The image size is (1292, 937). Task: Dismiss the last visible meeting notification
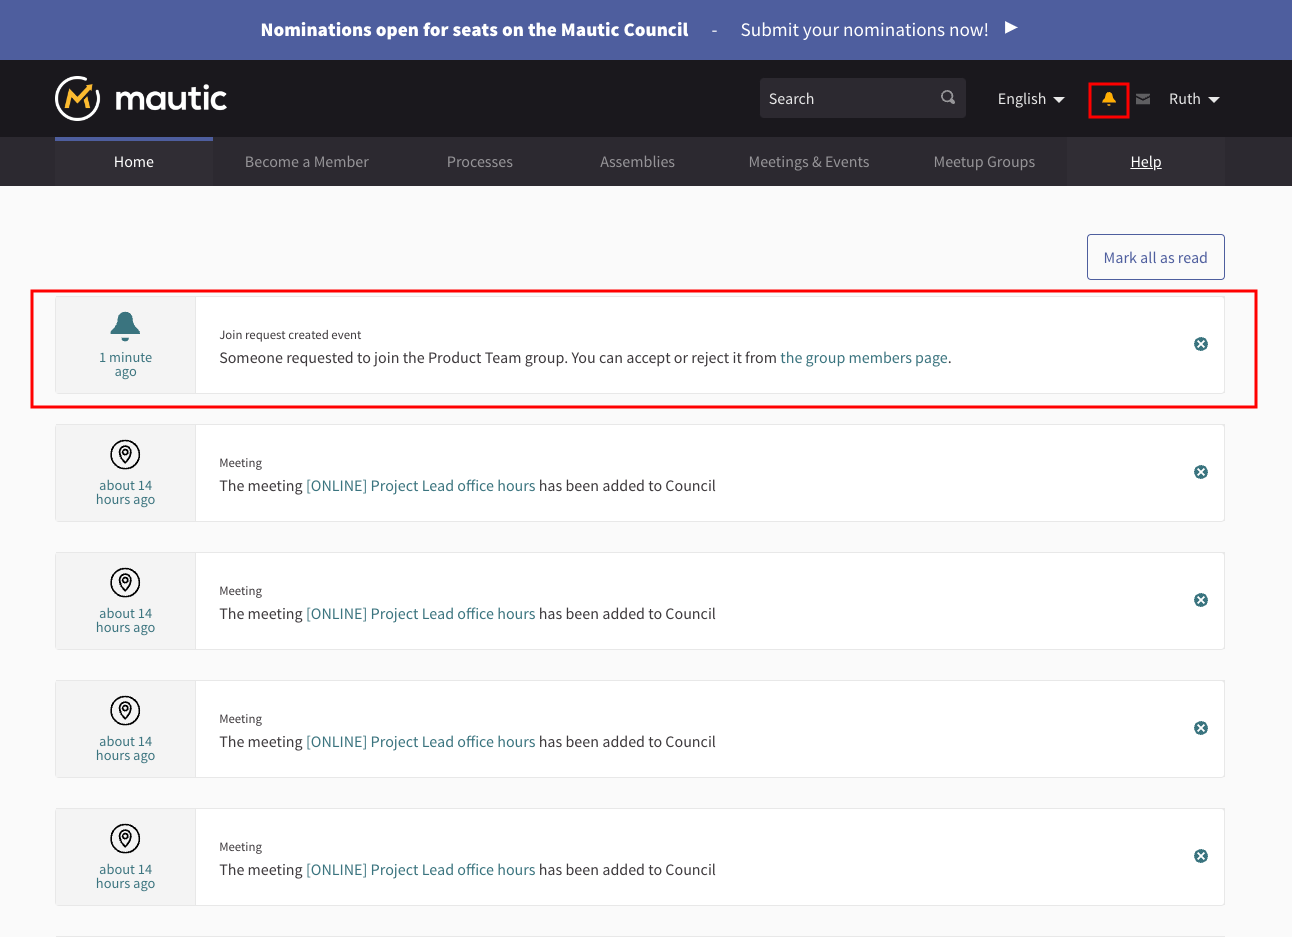click(x=1201, y=856)
